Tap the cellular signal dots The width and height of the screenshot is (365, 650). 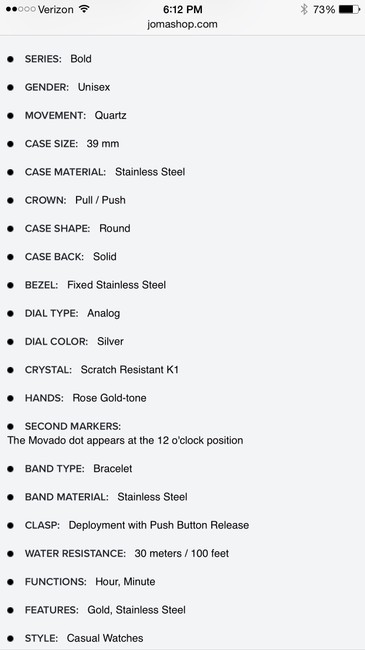[21, 9]
